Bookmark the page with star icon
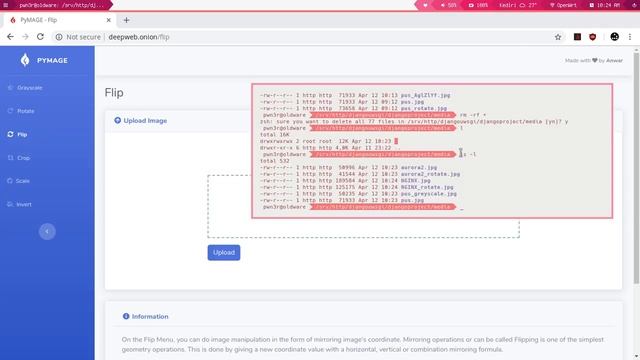Viewport: 640px width, 360px height. tap(558, 37)
